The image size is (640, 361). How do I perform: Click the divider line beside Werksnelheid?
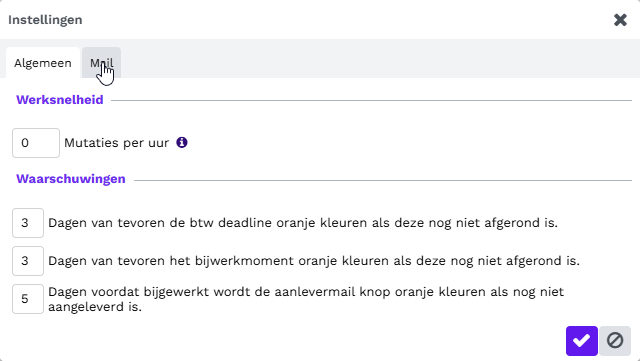pos(371,100)
